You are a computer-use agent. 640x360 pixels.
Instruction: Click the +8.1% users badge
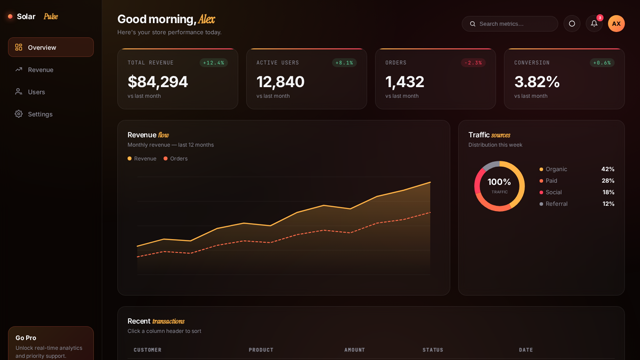[344, 63]
